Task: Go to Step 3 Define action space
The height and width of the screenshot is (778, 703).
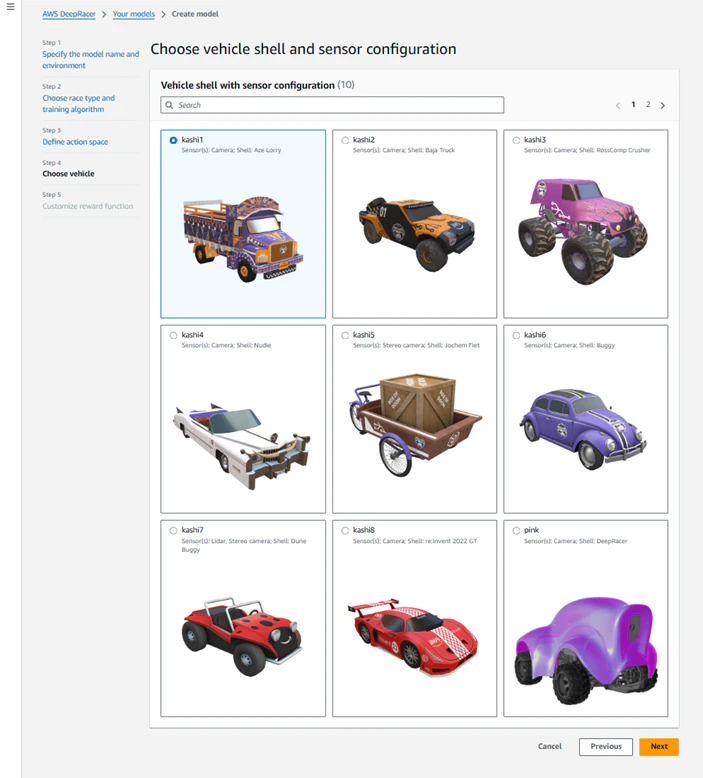Action: coord(75,142)
